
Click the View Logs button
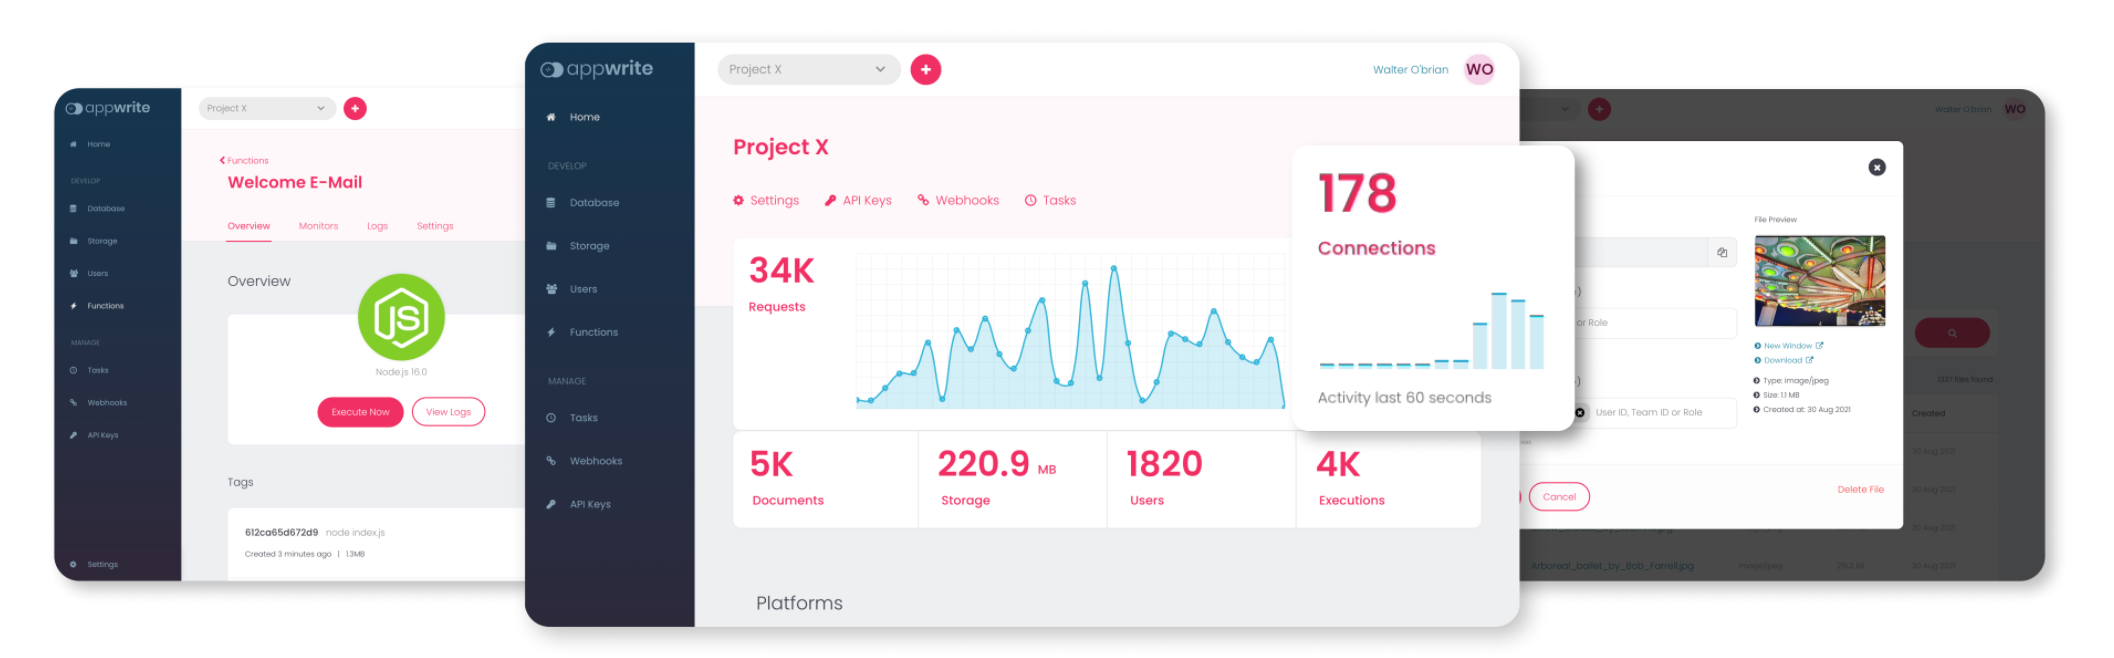pos(448,412)
